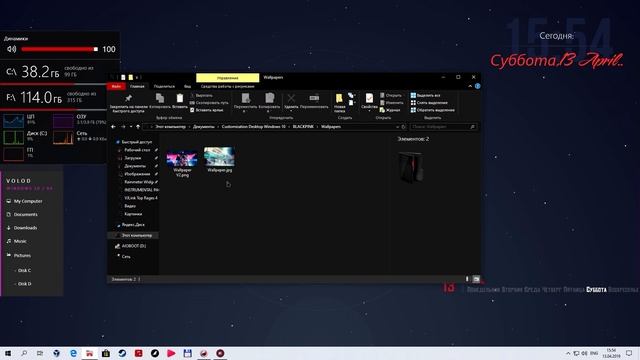The image size is (640, 360).
Task: Click the Move to (Переместить в) icon
Action: coord(245,98)
